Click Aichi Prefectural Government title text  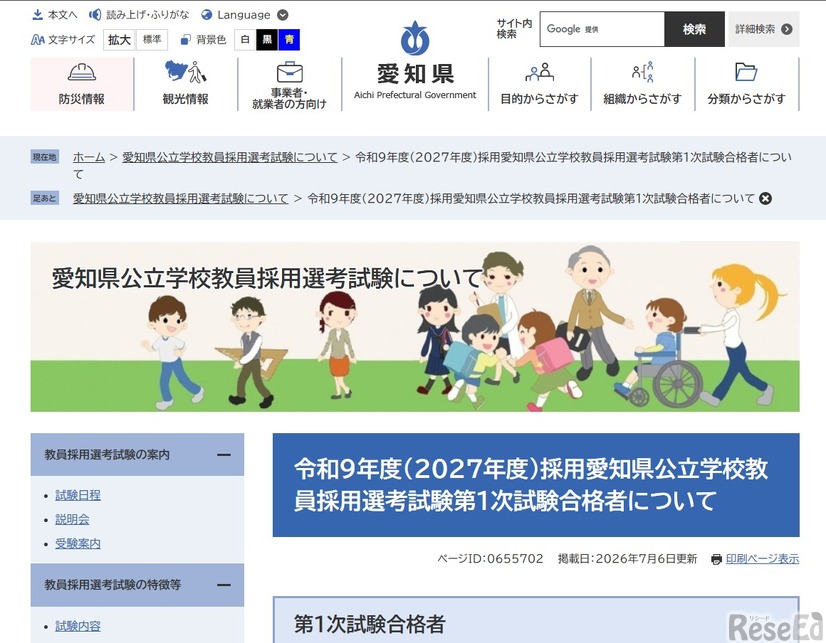(x=415, y=95)
